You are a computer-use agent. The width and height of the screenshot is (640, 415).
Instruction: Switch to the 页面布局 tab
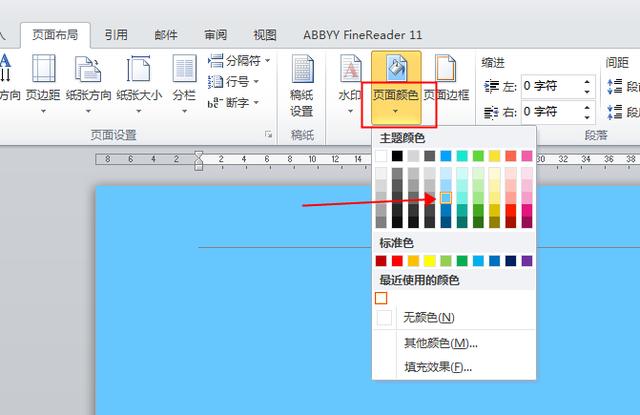point(55,35)
